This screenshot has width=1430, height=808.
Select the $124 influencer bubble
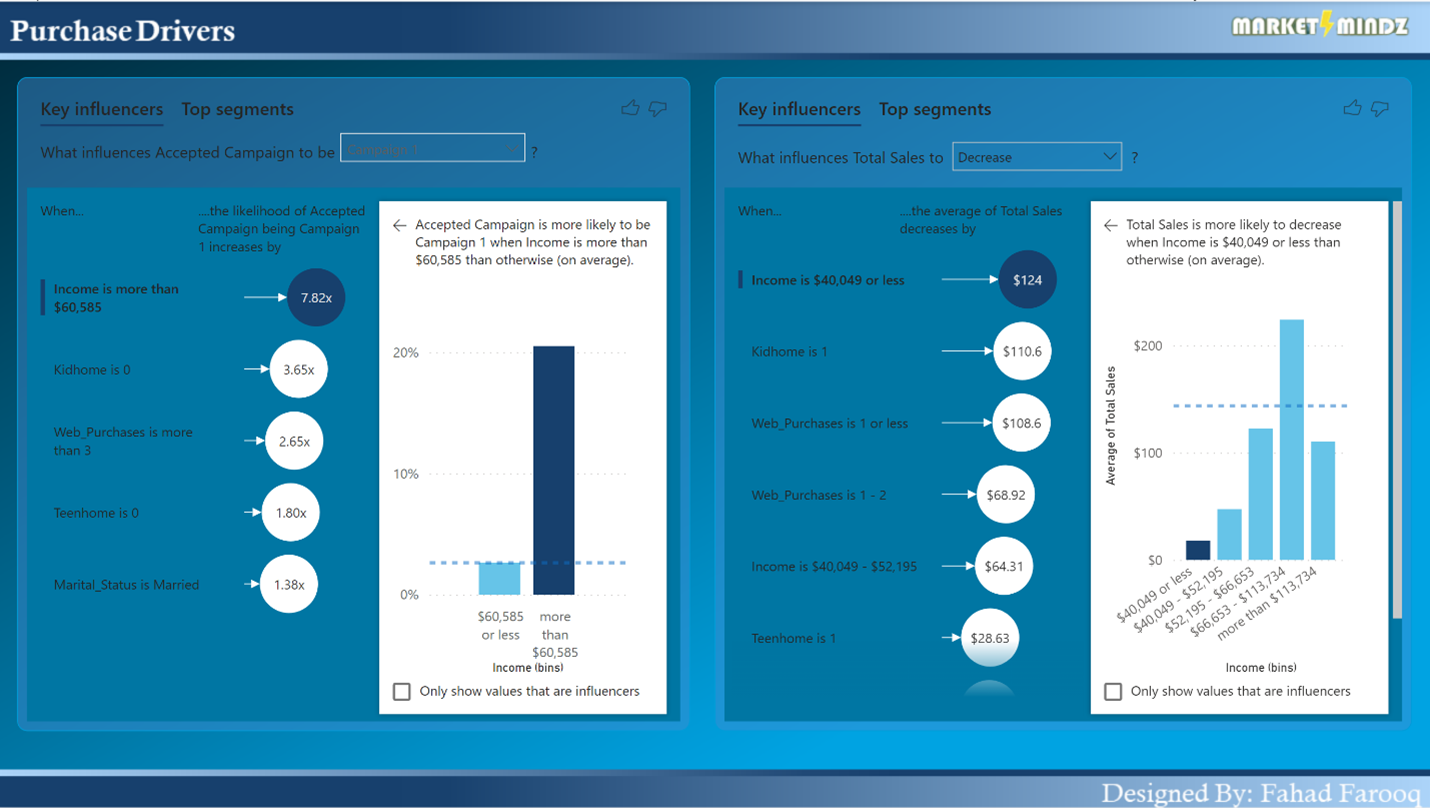[x=1027, y=280]
